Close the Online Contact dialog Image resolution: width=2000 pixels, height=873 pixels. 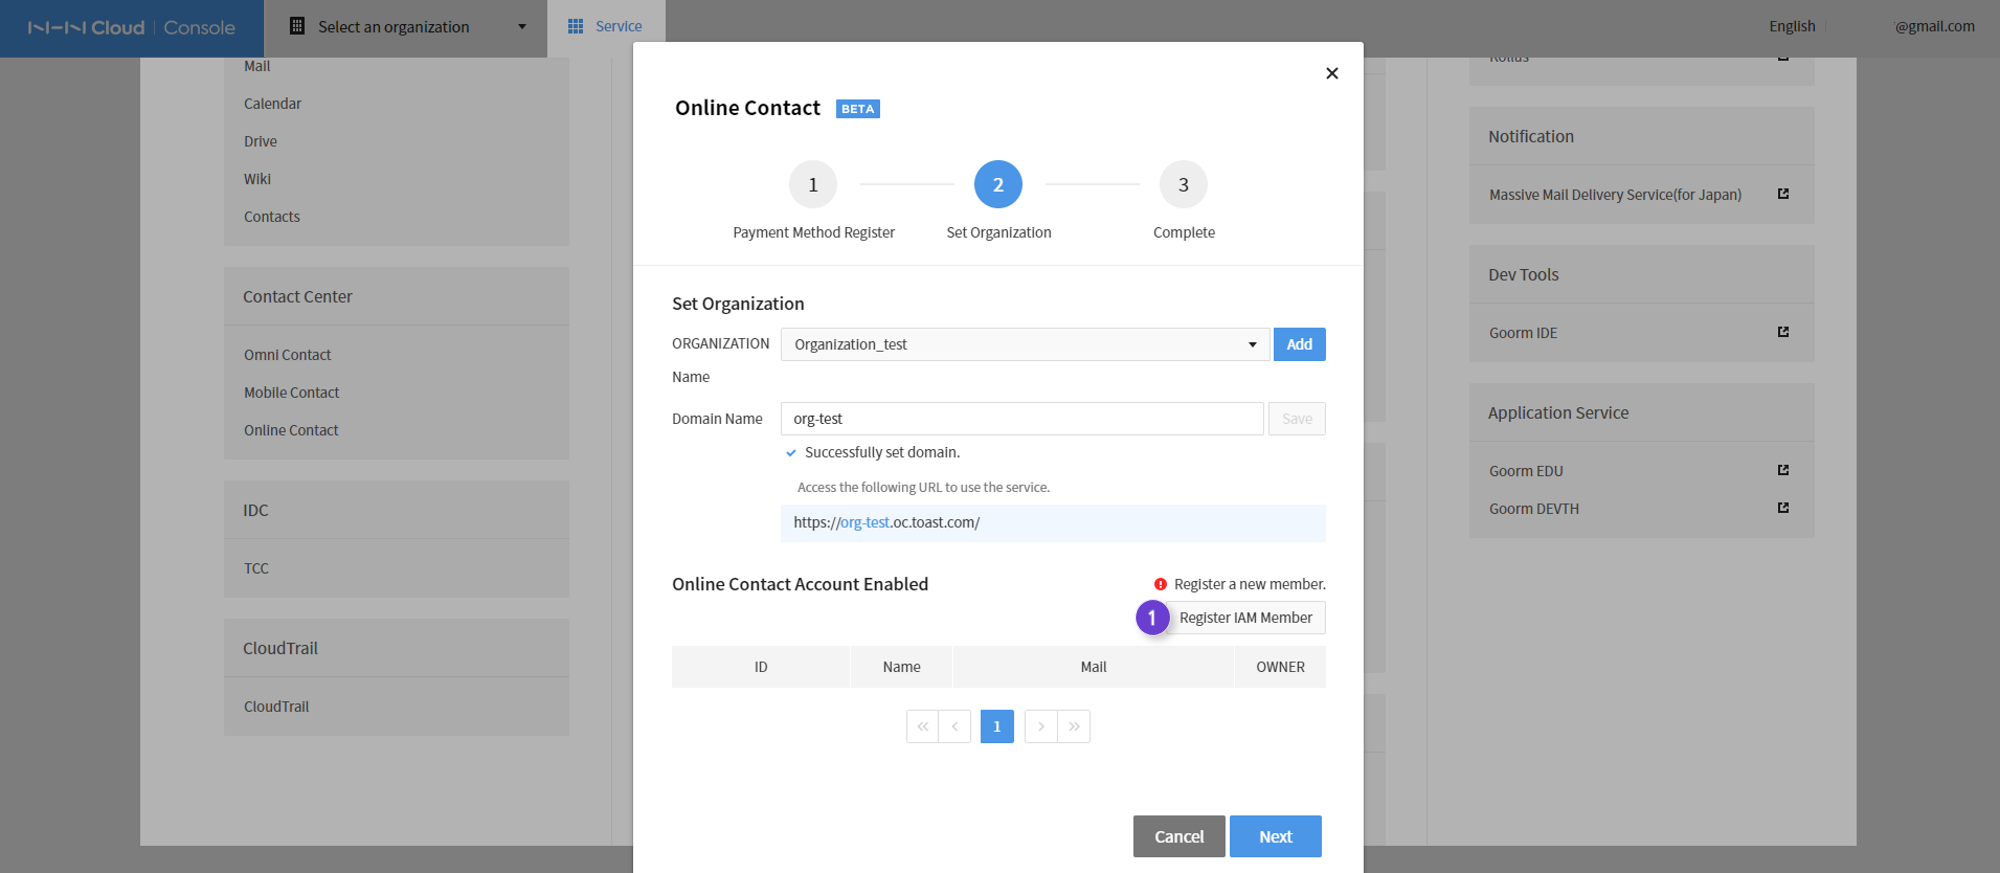[1331, 73]
